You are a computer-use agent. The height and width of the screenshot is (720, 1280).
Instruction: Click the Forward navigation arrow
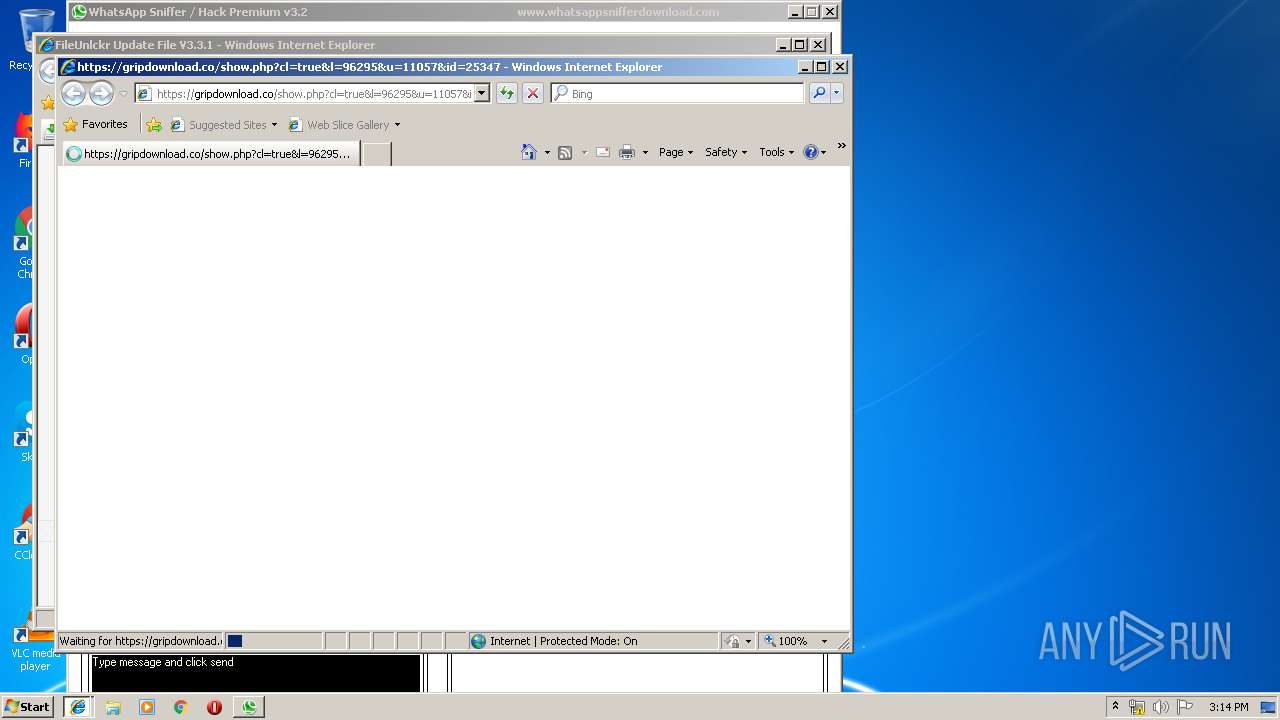click(x=101, y=94)
